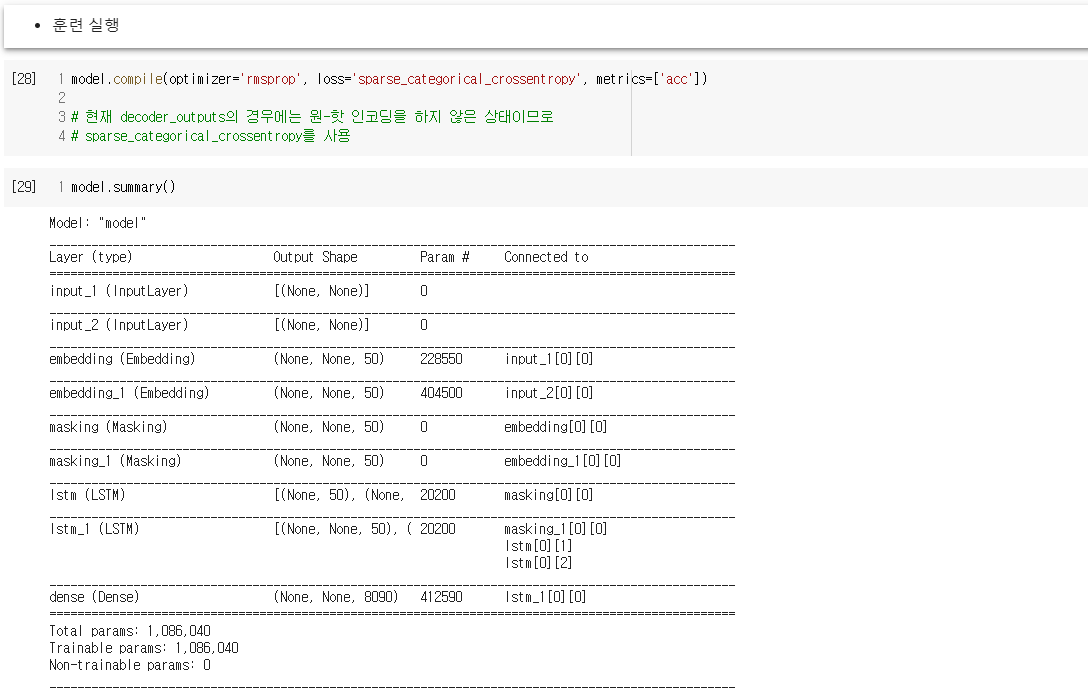Click the '훈련 실행' heading text
This screenshot has width=1088, height=697.
click(86, 25)
